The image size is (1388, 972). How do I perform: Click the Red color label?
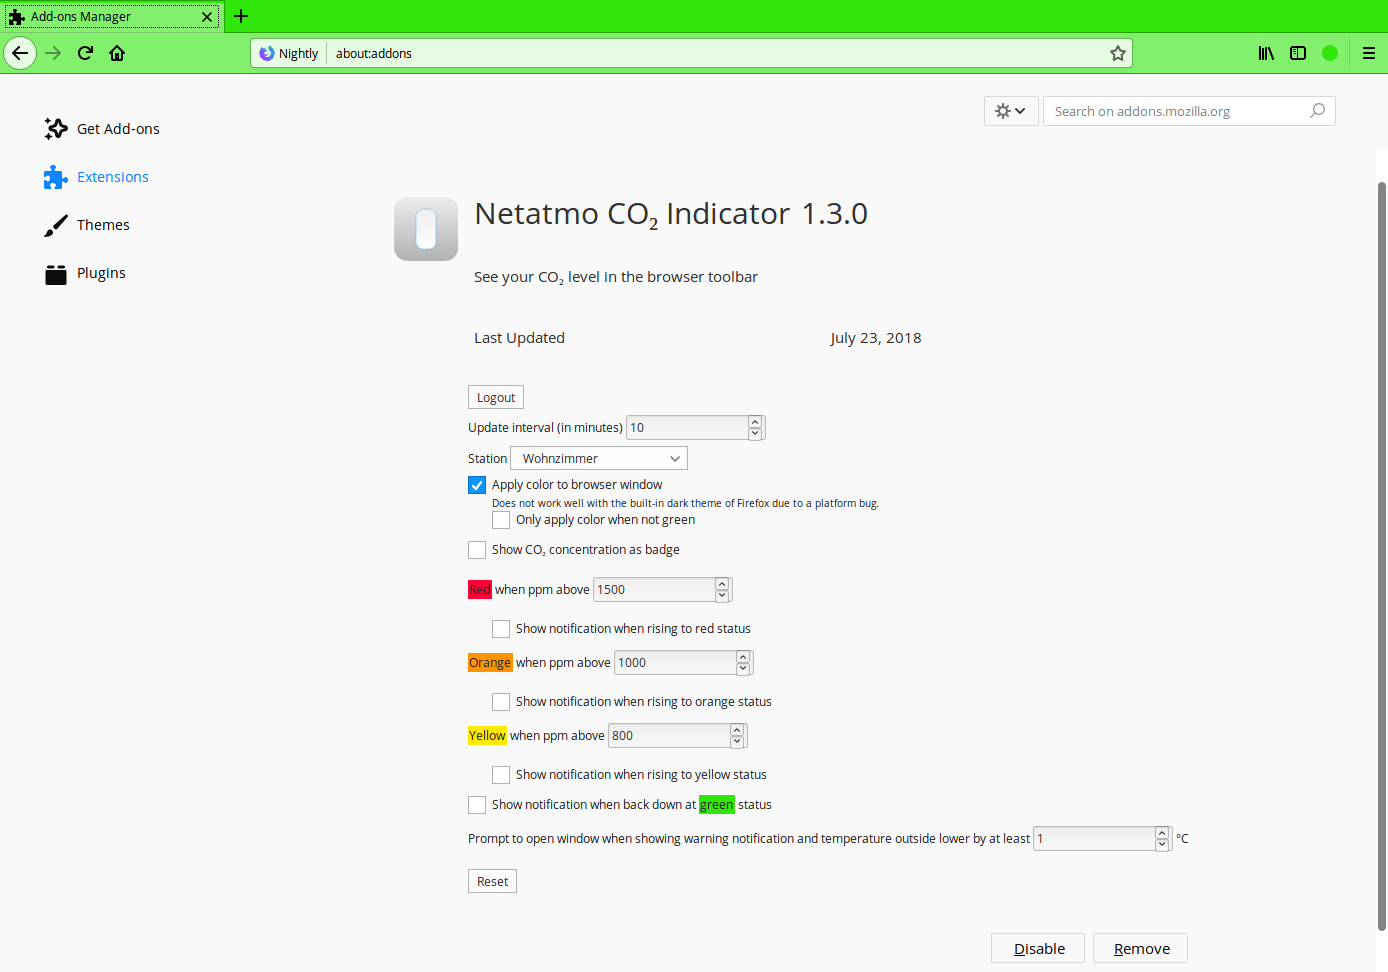(480, 590)
